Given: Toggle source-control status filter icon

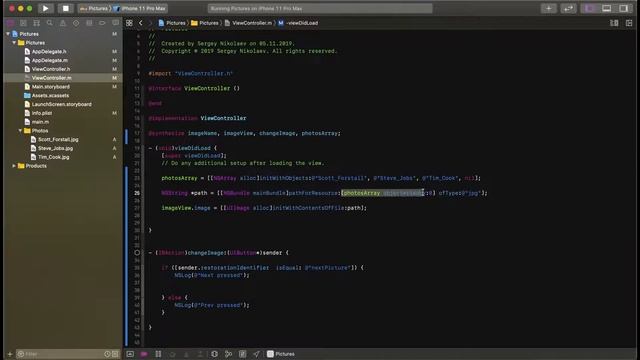Looking at the screenshot, I should point(116,354).
